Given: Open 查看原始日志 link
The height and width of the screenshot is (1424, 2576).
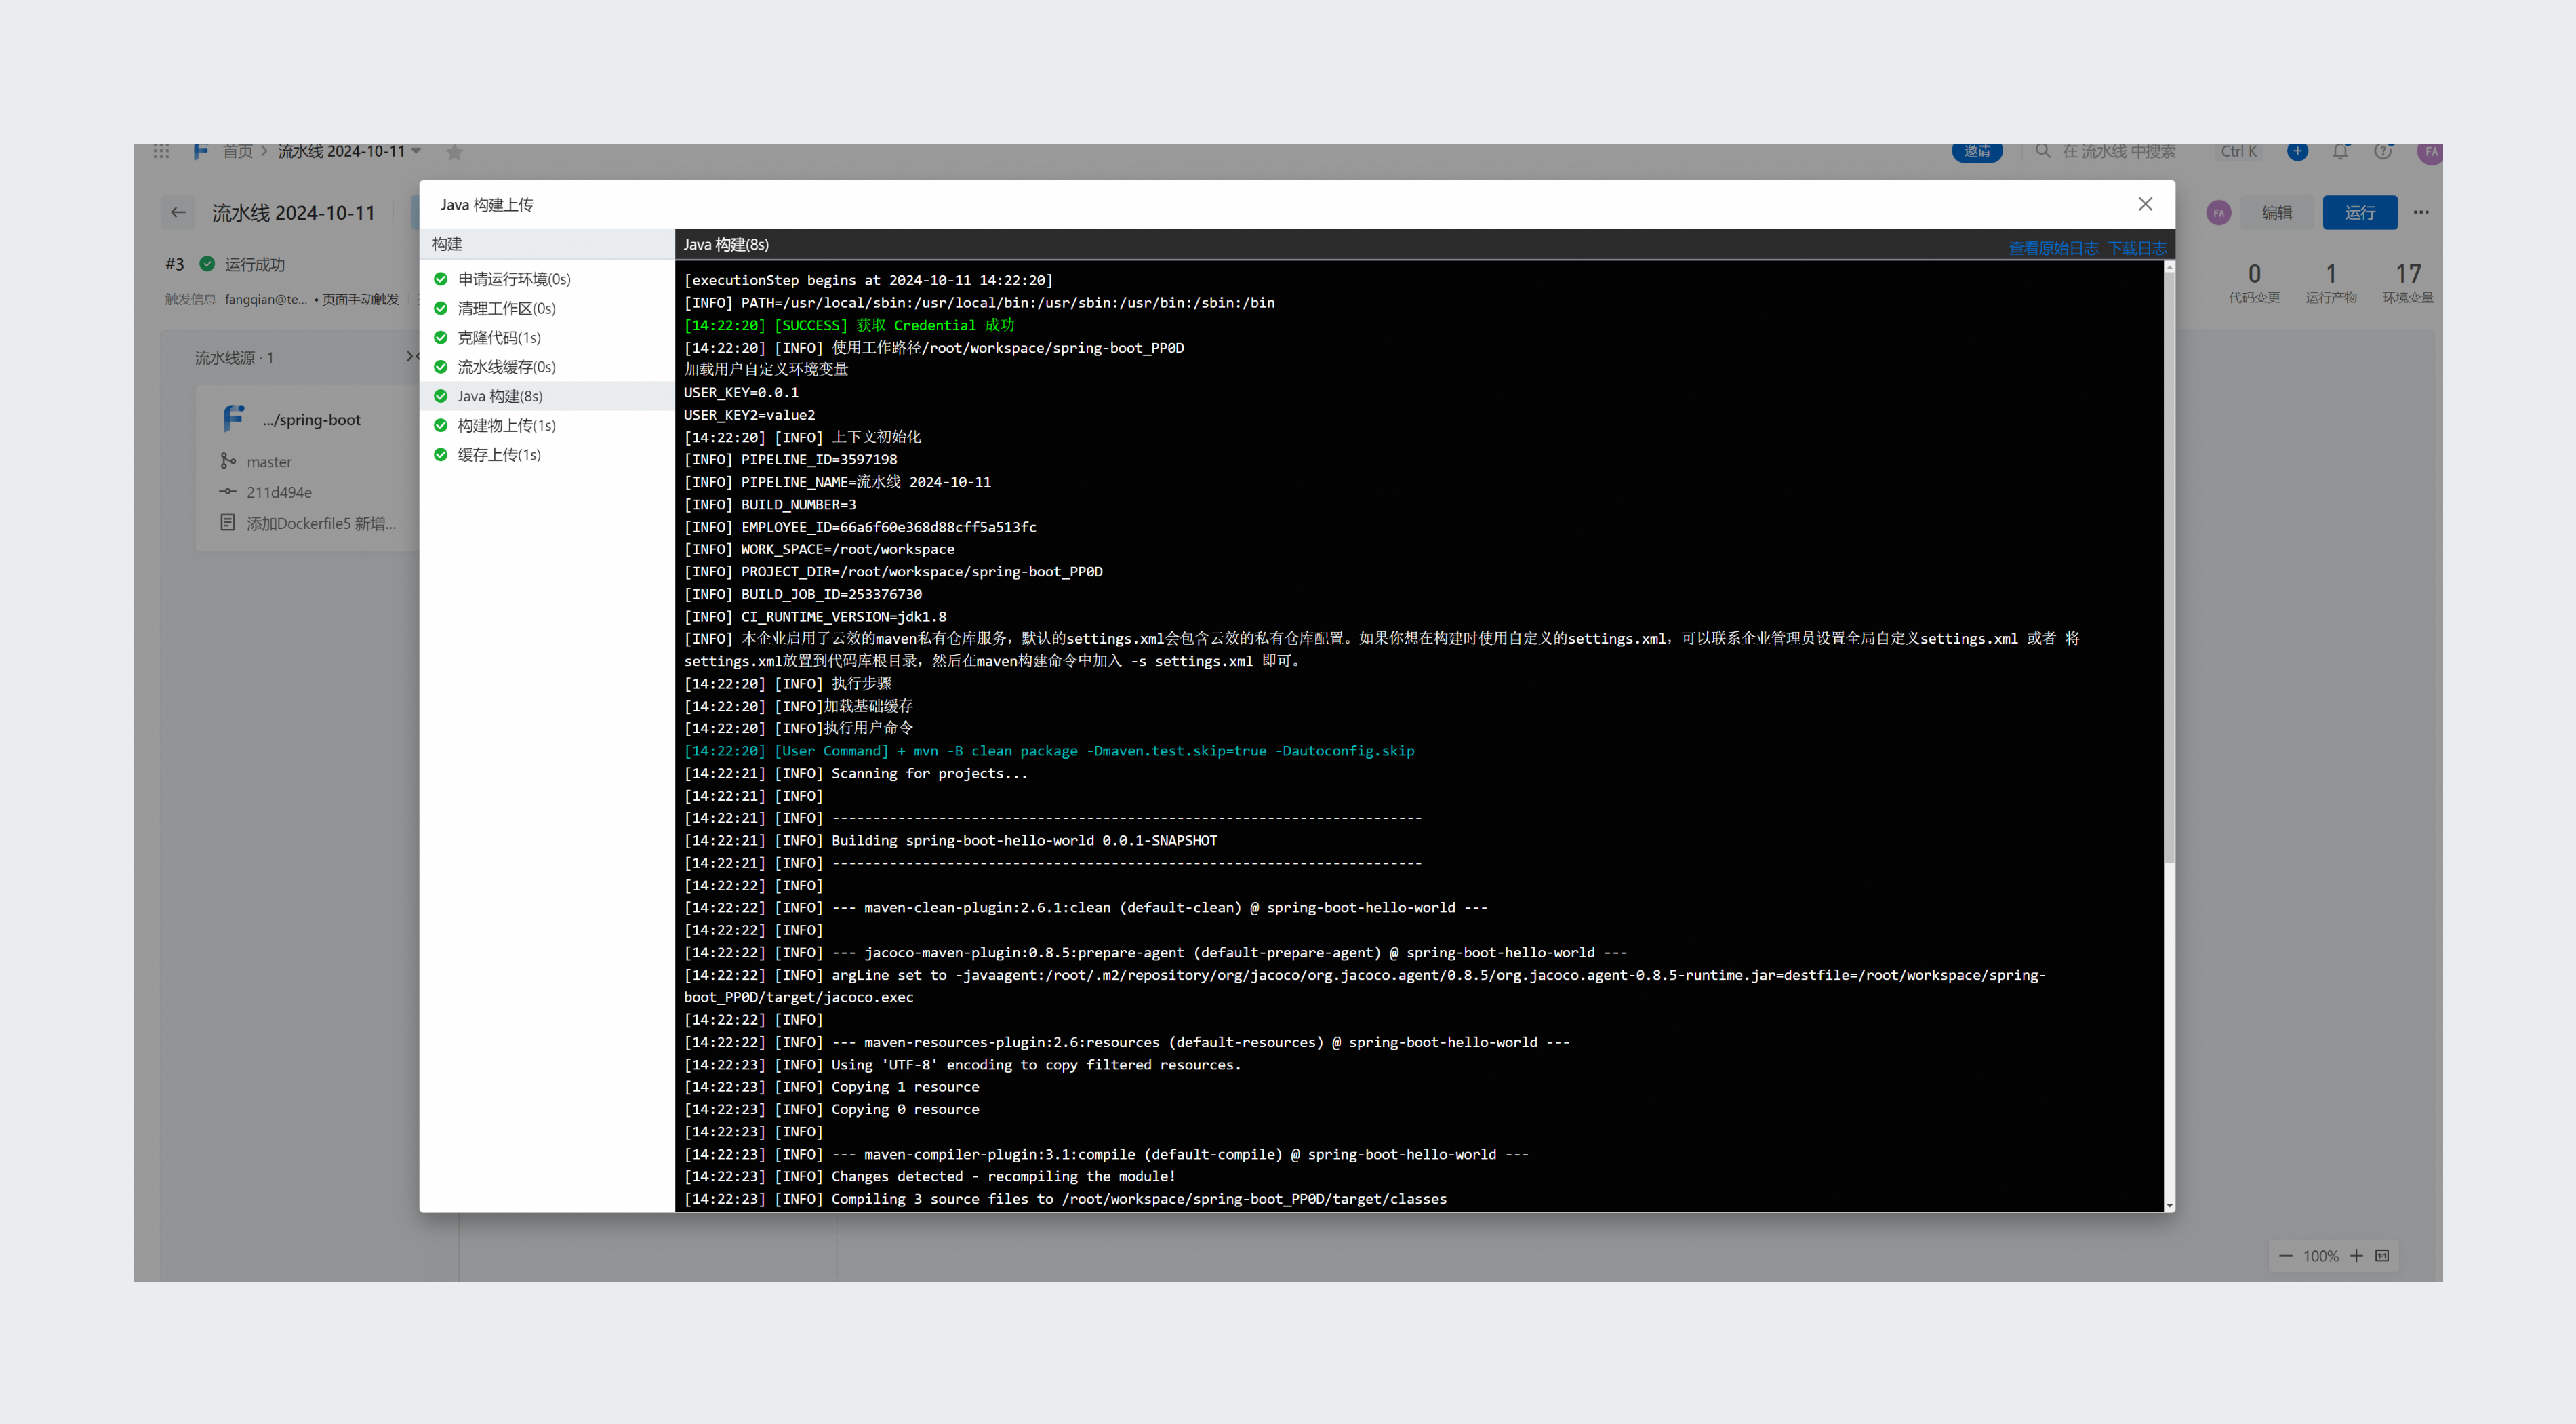Looking at the screenshot, I should tap(2053, 248).
